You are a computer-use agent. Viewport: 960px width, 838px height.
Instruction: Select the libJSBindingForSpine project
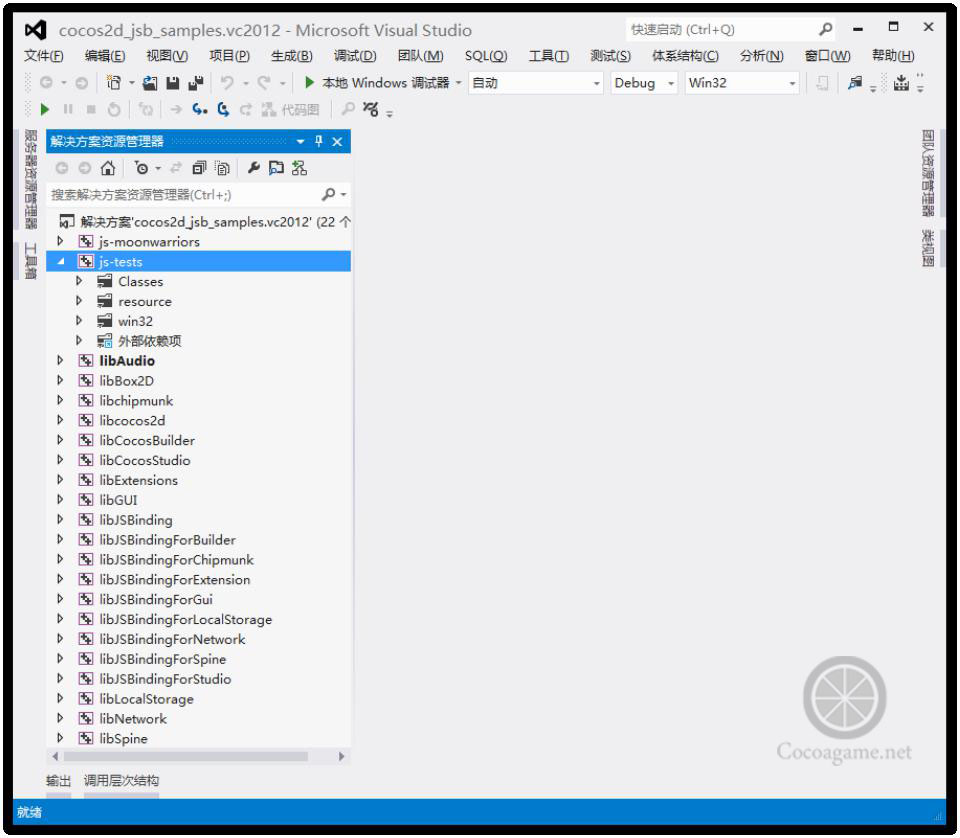tap(163, 659)
